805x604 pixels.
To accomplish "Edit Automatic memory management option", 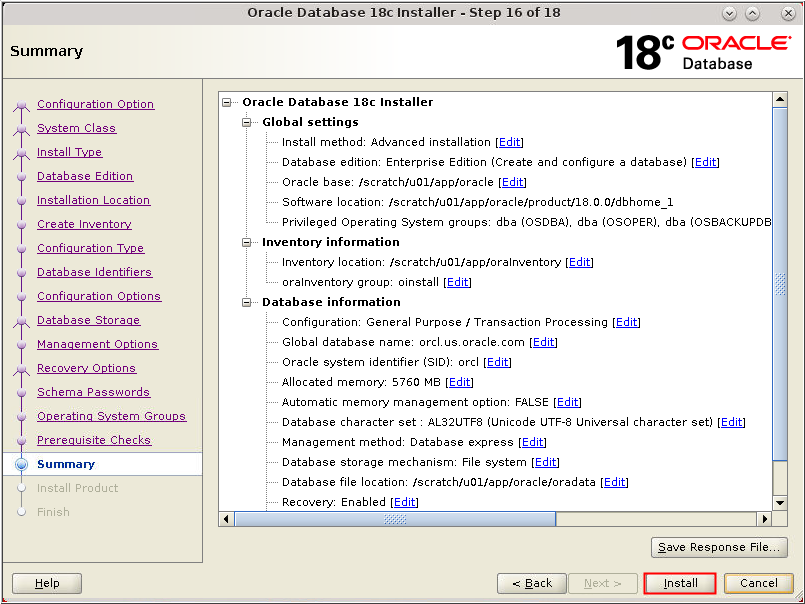I will (567, 403).
